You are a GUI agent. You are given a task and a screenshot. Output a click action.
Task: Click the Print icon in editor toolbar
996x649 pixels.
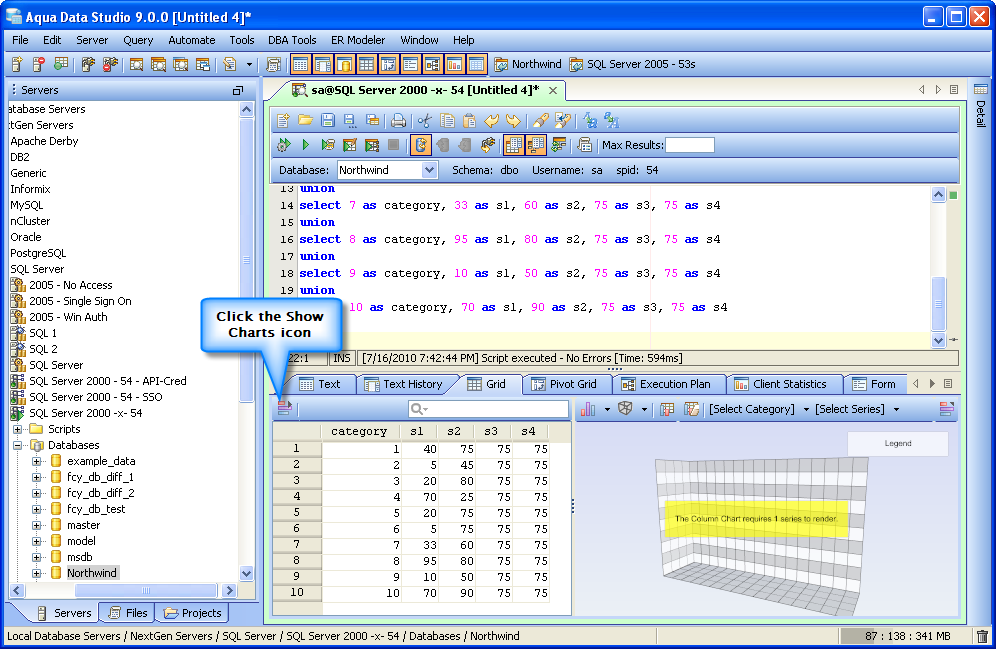pos(398,120)
